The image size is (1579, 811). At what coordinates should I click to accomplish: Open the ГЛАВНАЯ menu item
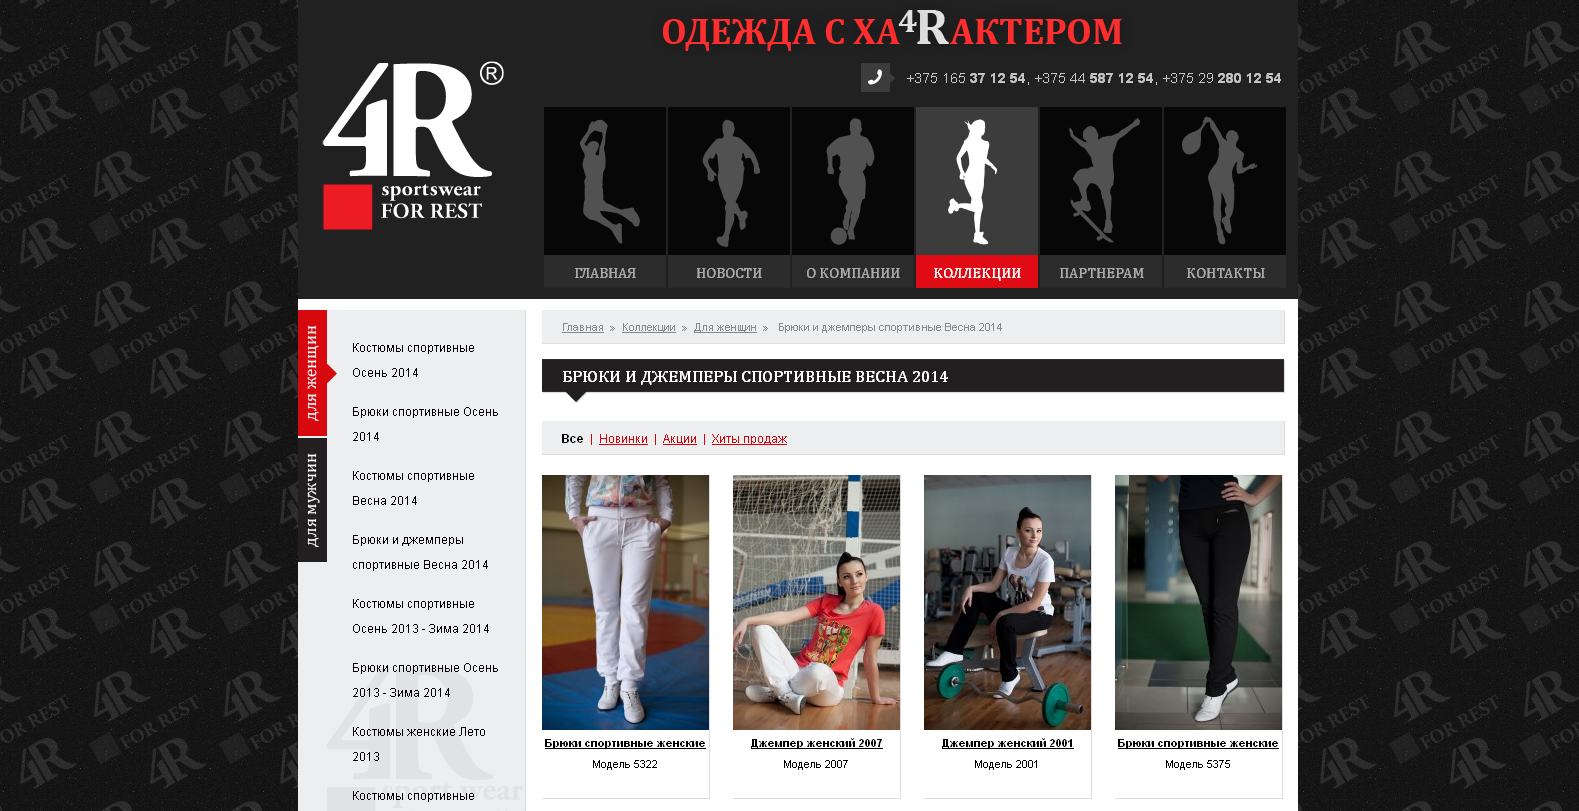tap(605, 273)
